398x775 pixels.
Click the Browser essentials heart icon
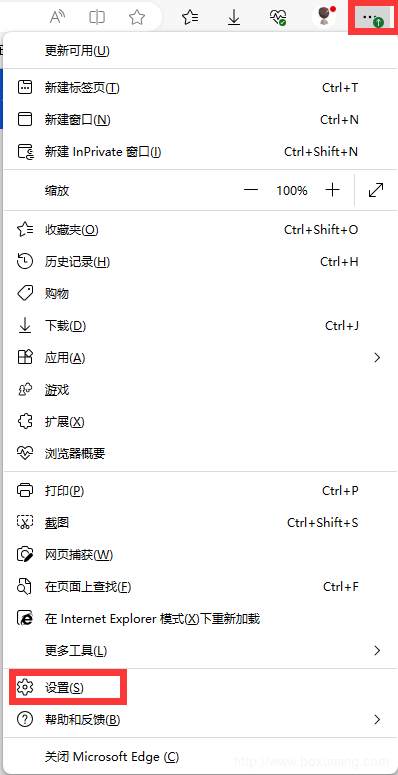278,18
